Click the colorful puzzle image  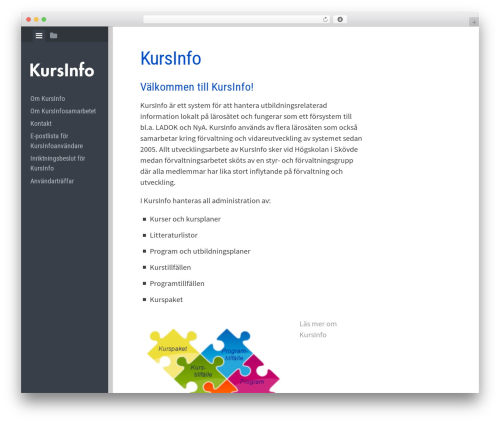(x=213, y=360)
